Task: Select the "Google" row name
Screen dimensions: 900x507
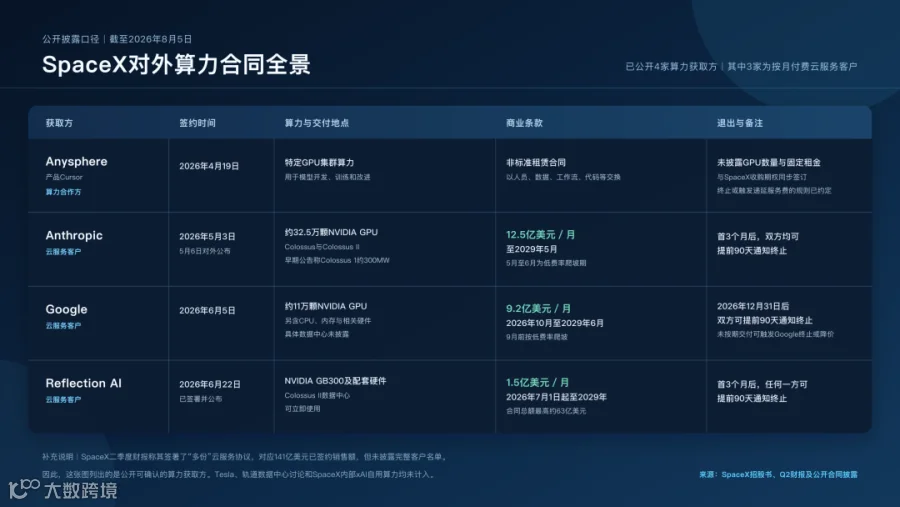Action: tap(67, 309)
